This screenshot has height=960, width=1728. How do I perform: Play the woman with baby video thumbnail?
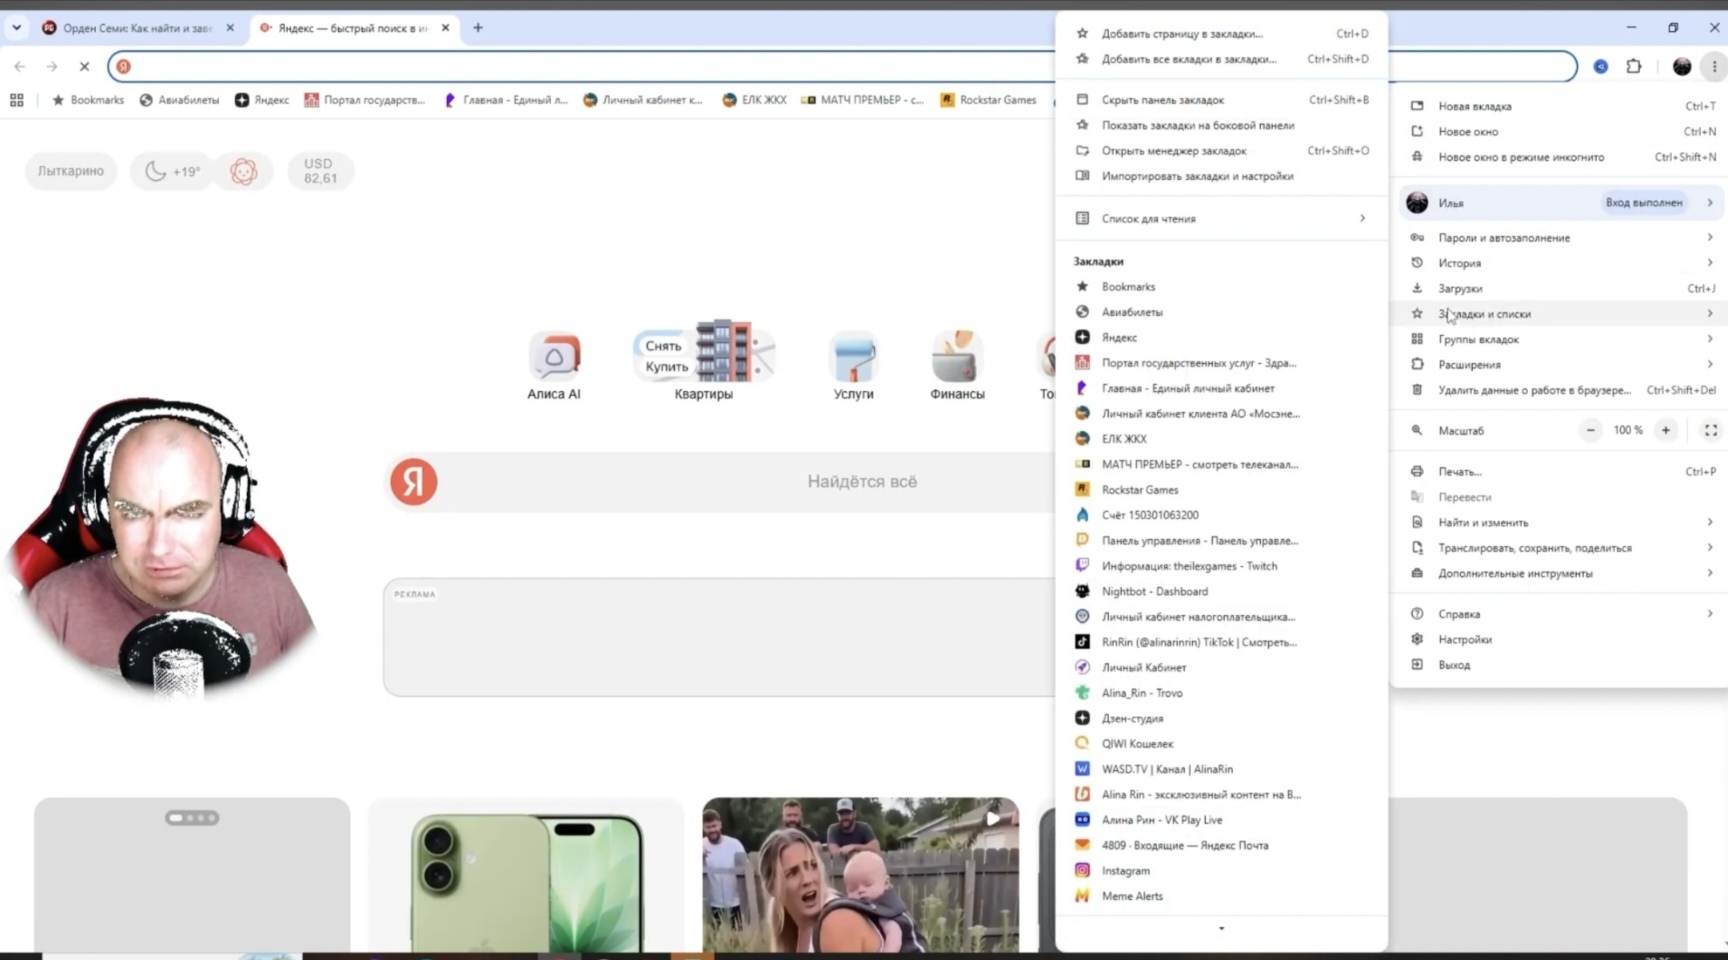[x=861, y=876]
